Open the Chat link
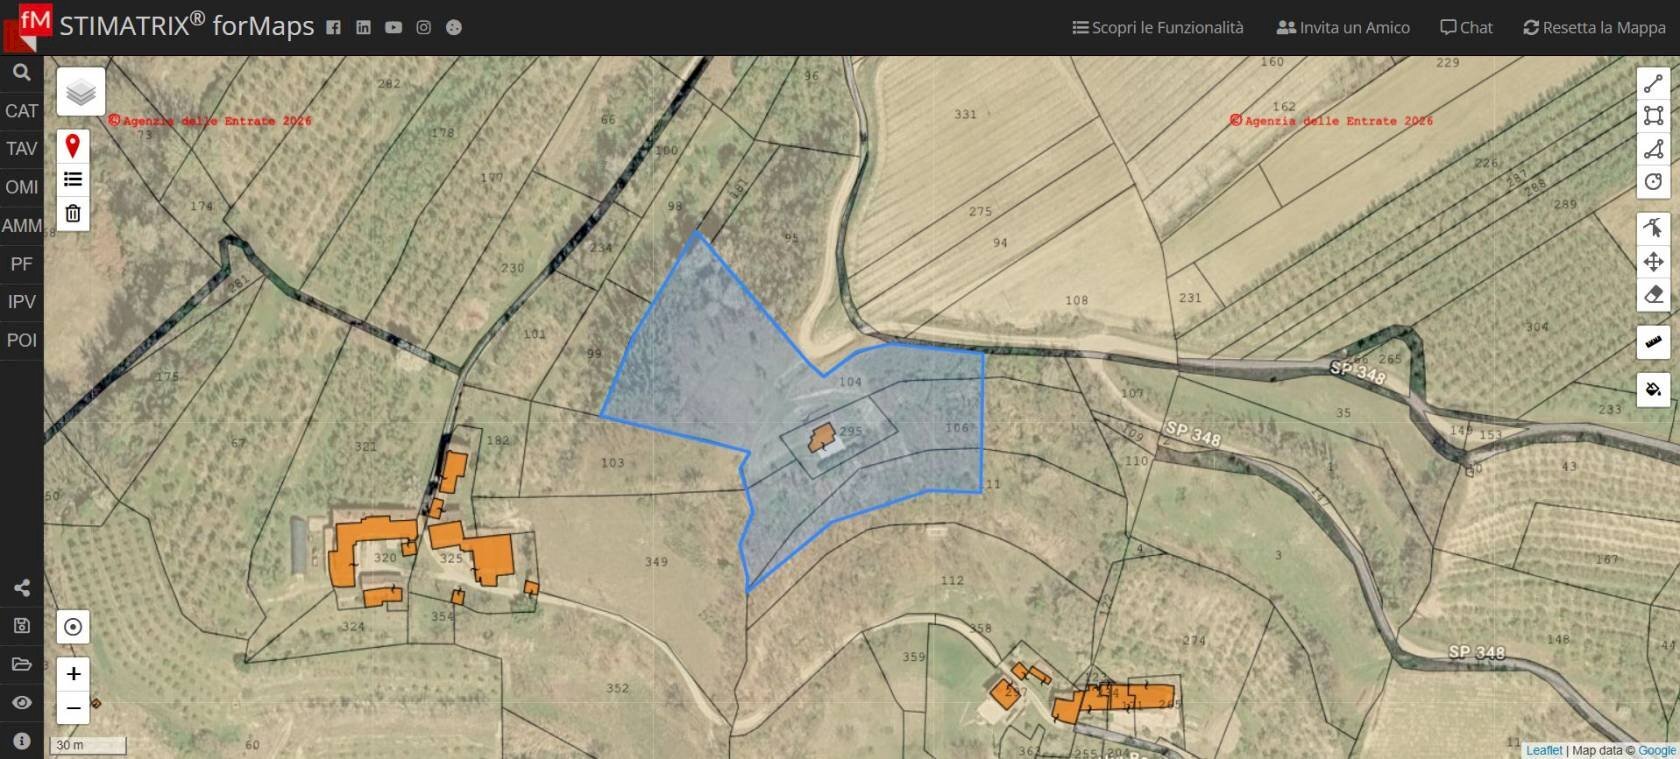This screenshot has width=1680, height=759. click(1466, 28)
